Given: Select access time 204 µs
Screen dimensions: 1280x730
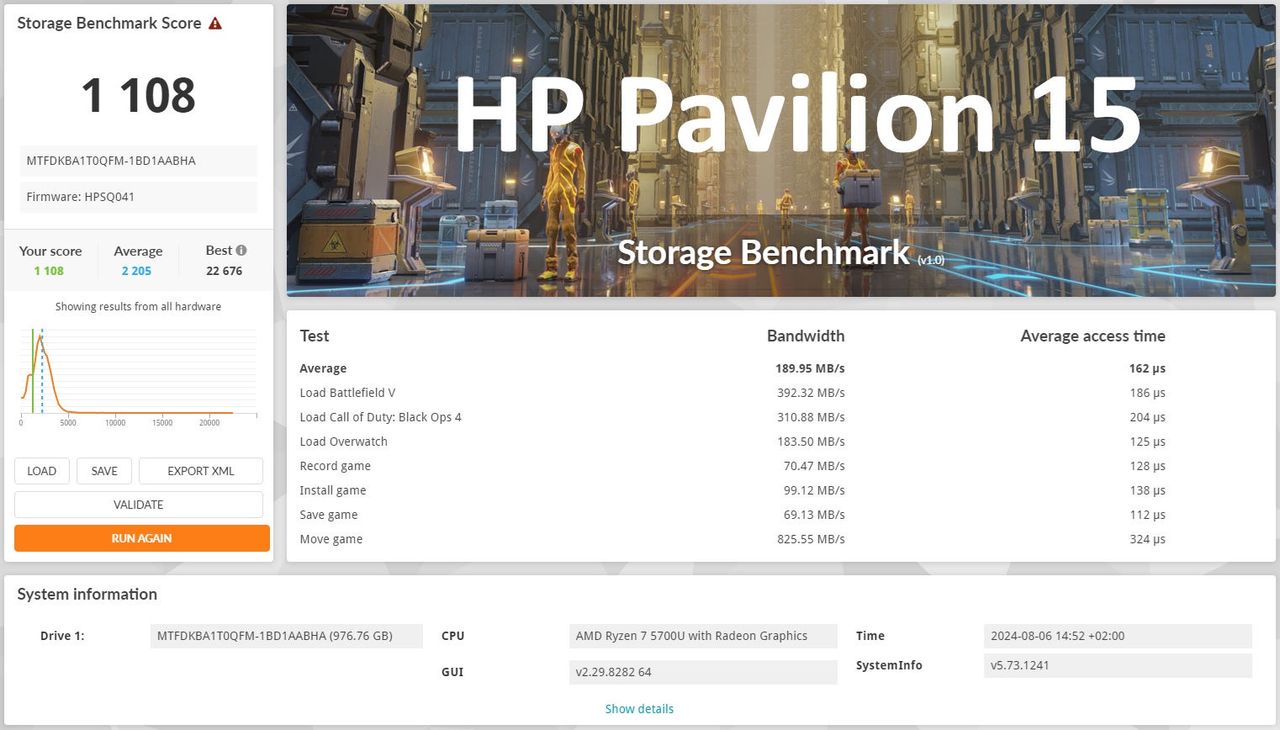Looking at the screenshot, I should pyautogui.click(x=1147, y=417).
